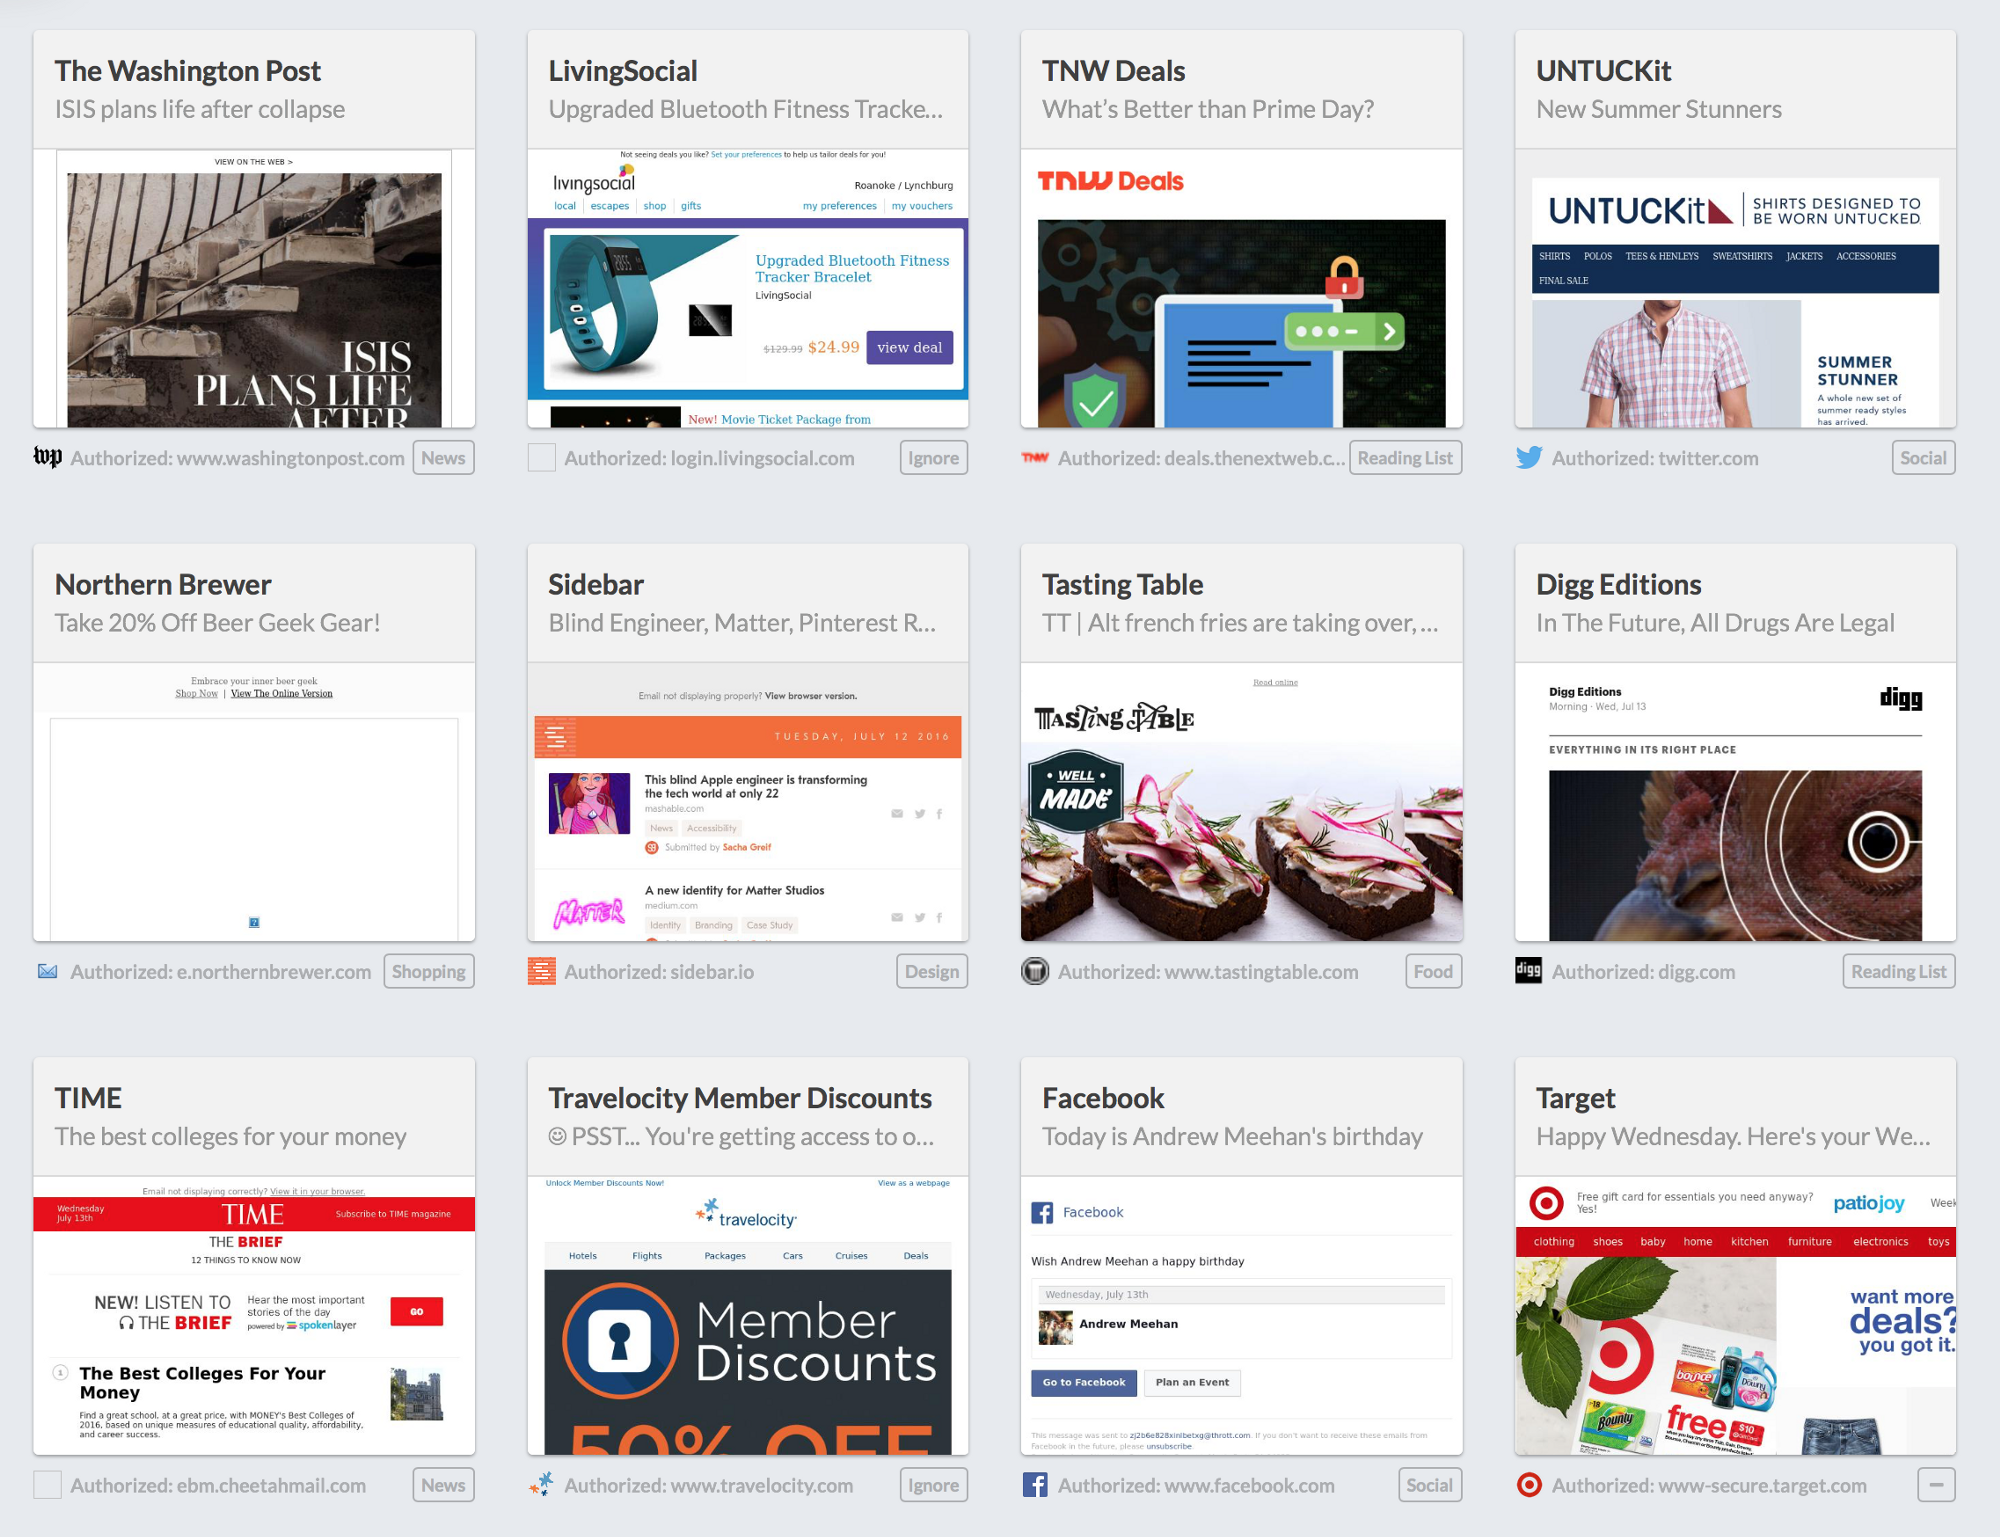Open the Shopping category on Northern Brewer
The height and width of the screenshot is (1537, 2000).
(428, 971)
